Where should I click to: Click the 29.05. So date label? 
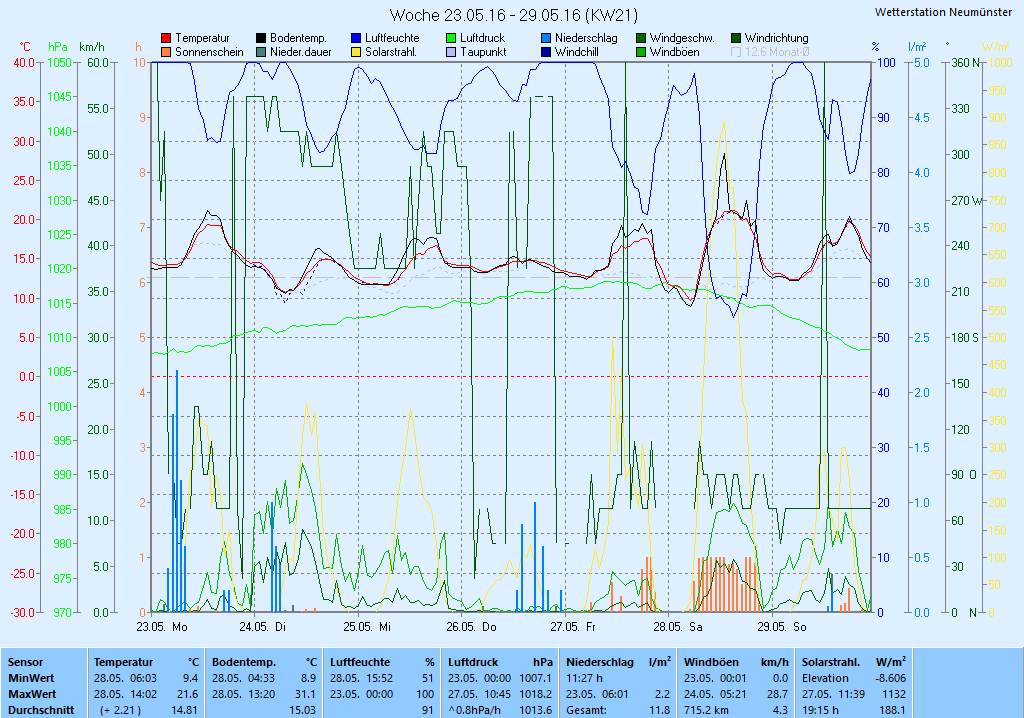[x=782, y=627]
